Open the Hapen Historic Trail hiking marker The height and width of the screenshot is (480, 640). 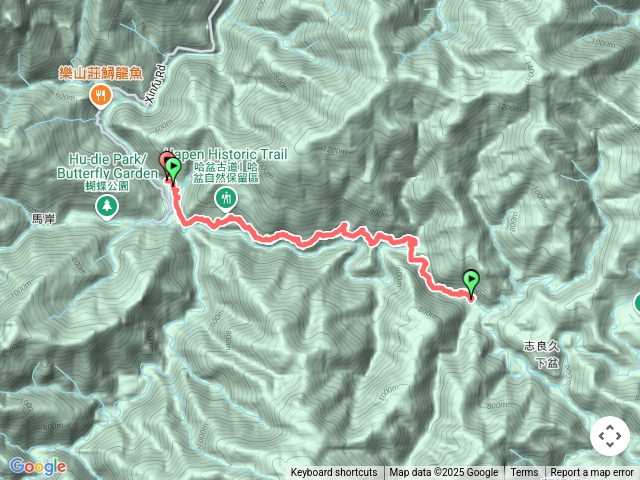226,200
